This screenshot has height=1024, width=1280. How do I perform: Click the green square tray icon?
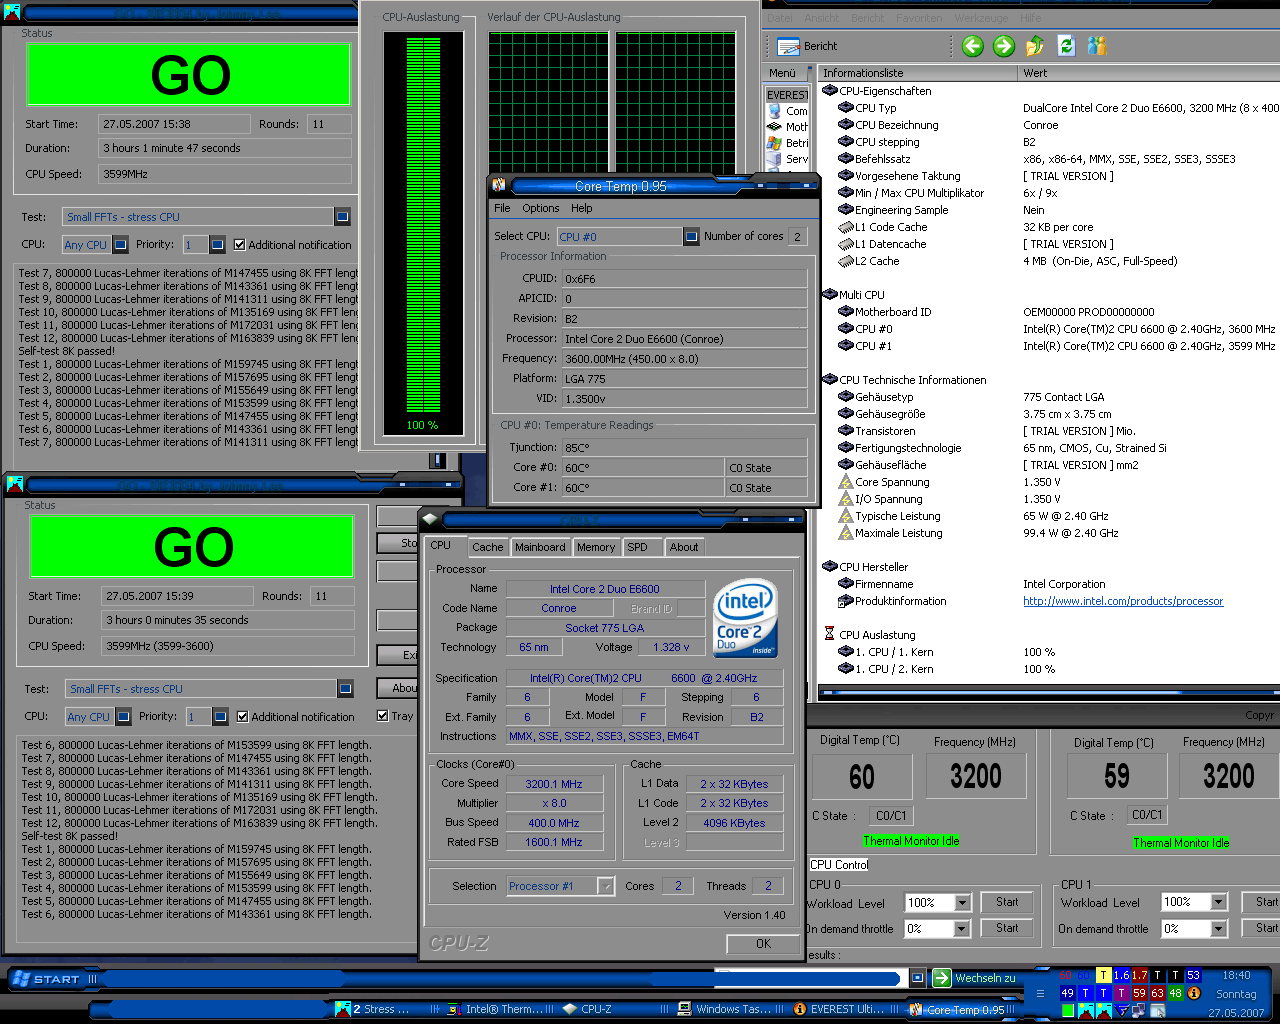click(x=1068, y=1011)
